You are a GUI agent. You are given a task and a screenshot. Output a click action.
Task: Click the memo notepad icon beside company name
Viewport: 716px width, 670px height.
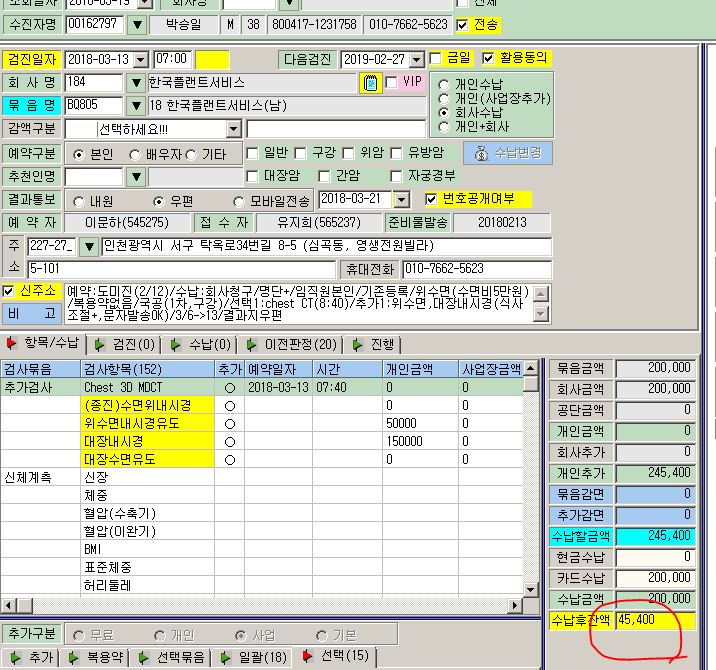[x=370, y=83]
